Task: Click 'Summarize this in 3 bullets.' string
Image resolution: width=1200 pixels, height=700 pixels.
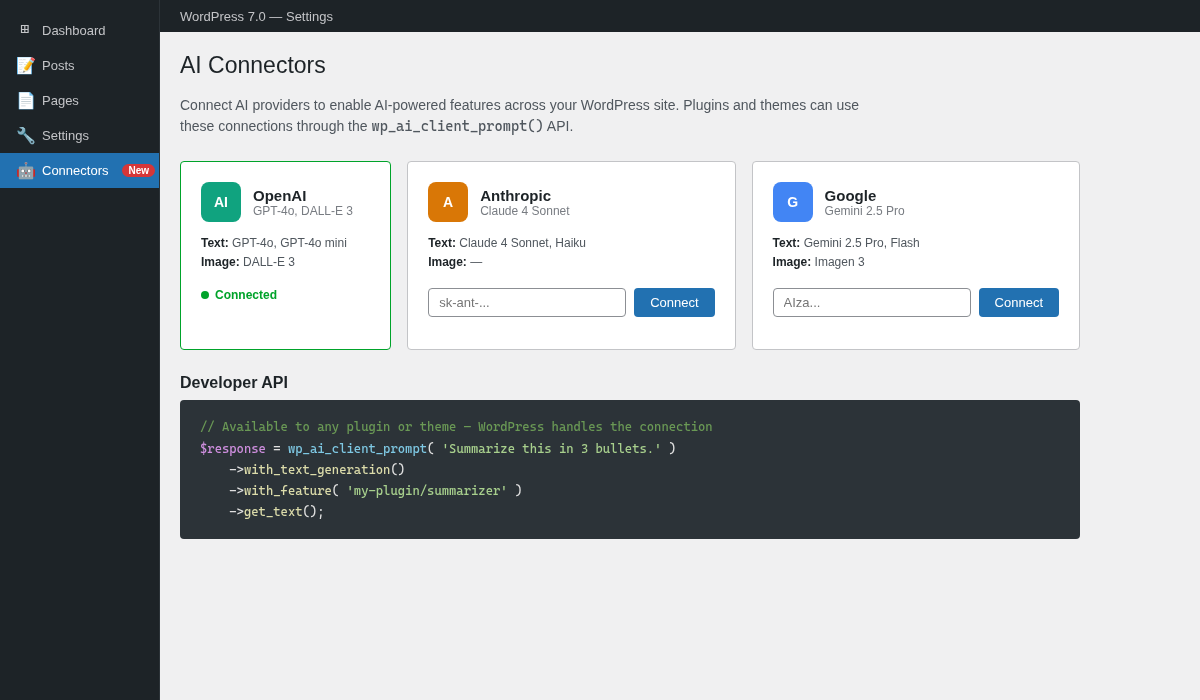Action: coord(552,449)
